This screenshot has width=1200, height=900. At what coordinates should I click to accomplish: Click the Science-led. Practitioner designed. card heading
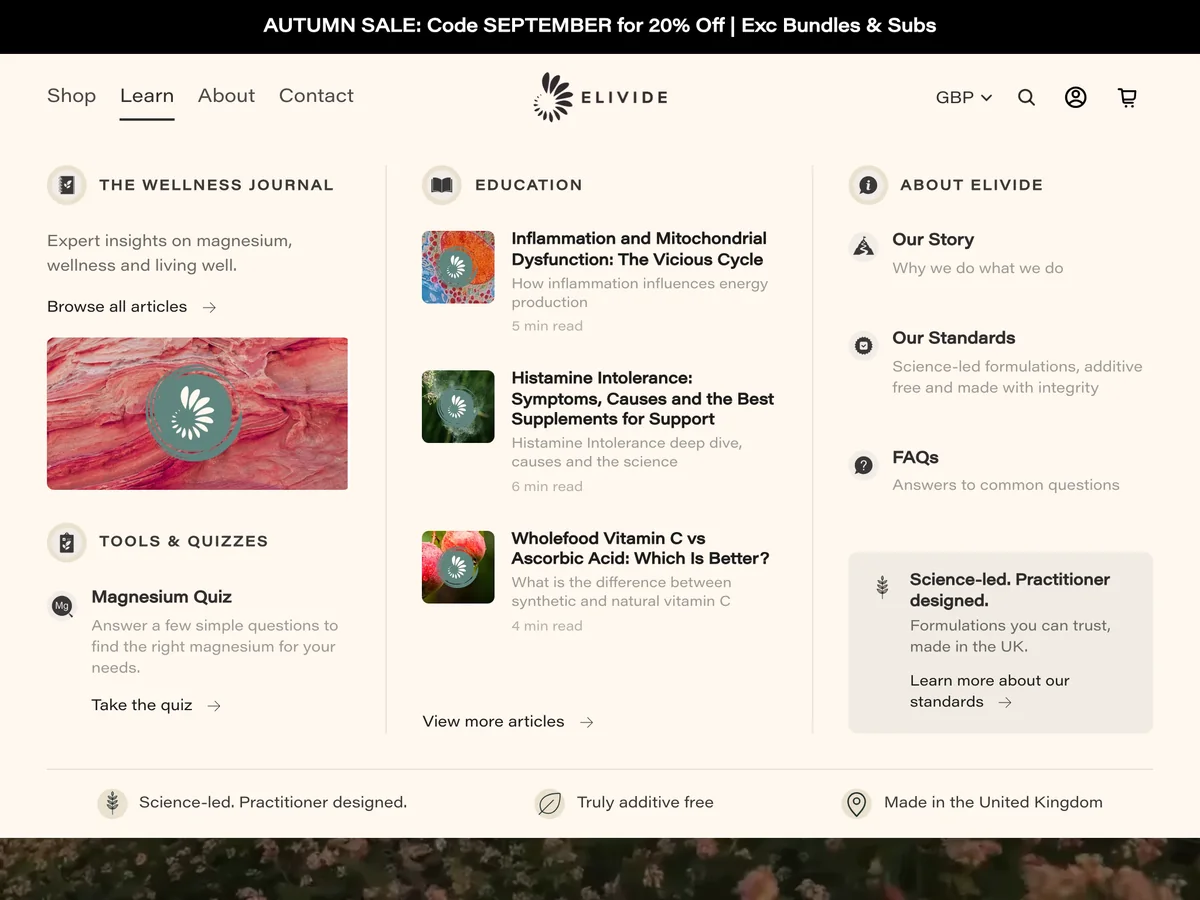tap(1010, 590)
